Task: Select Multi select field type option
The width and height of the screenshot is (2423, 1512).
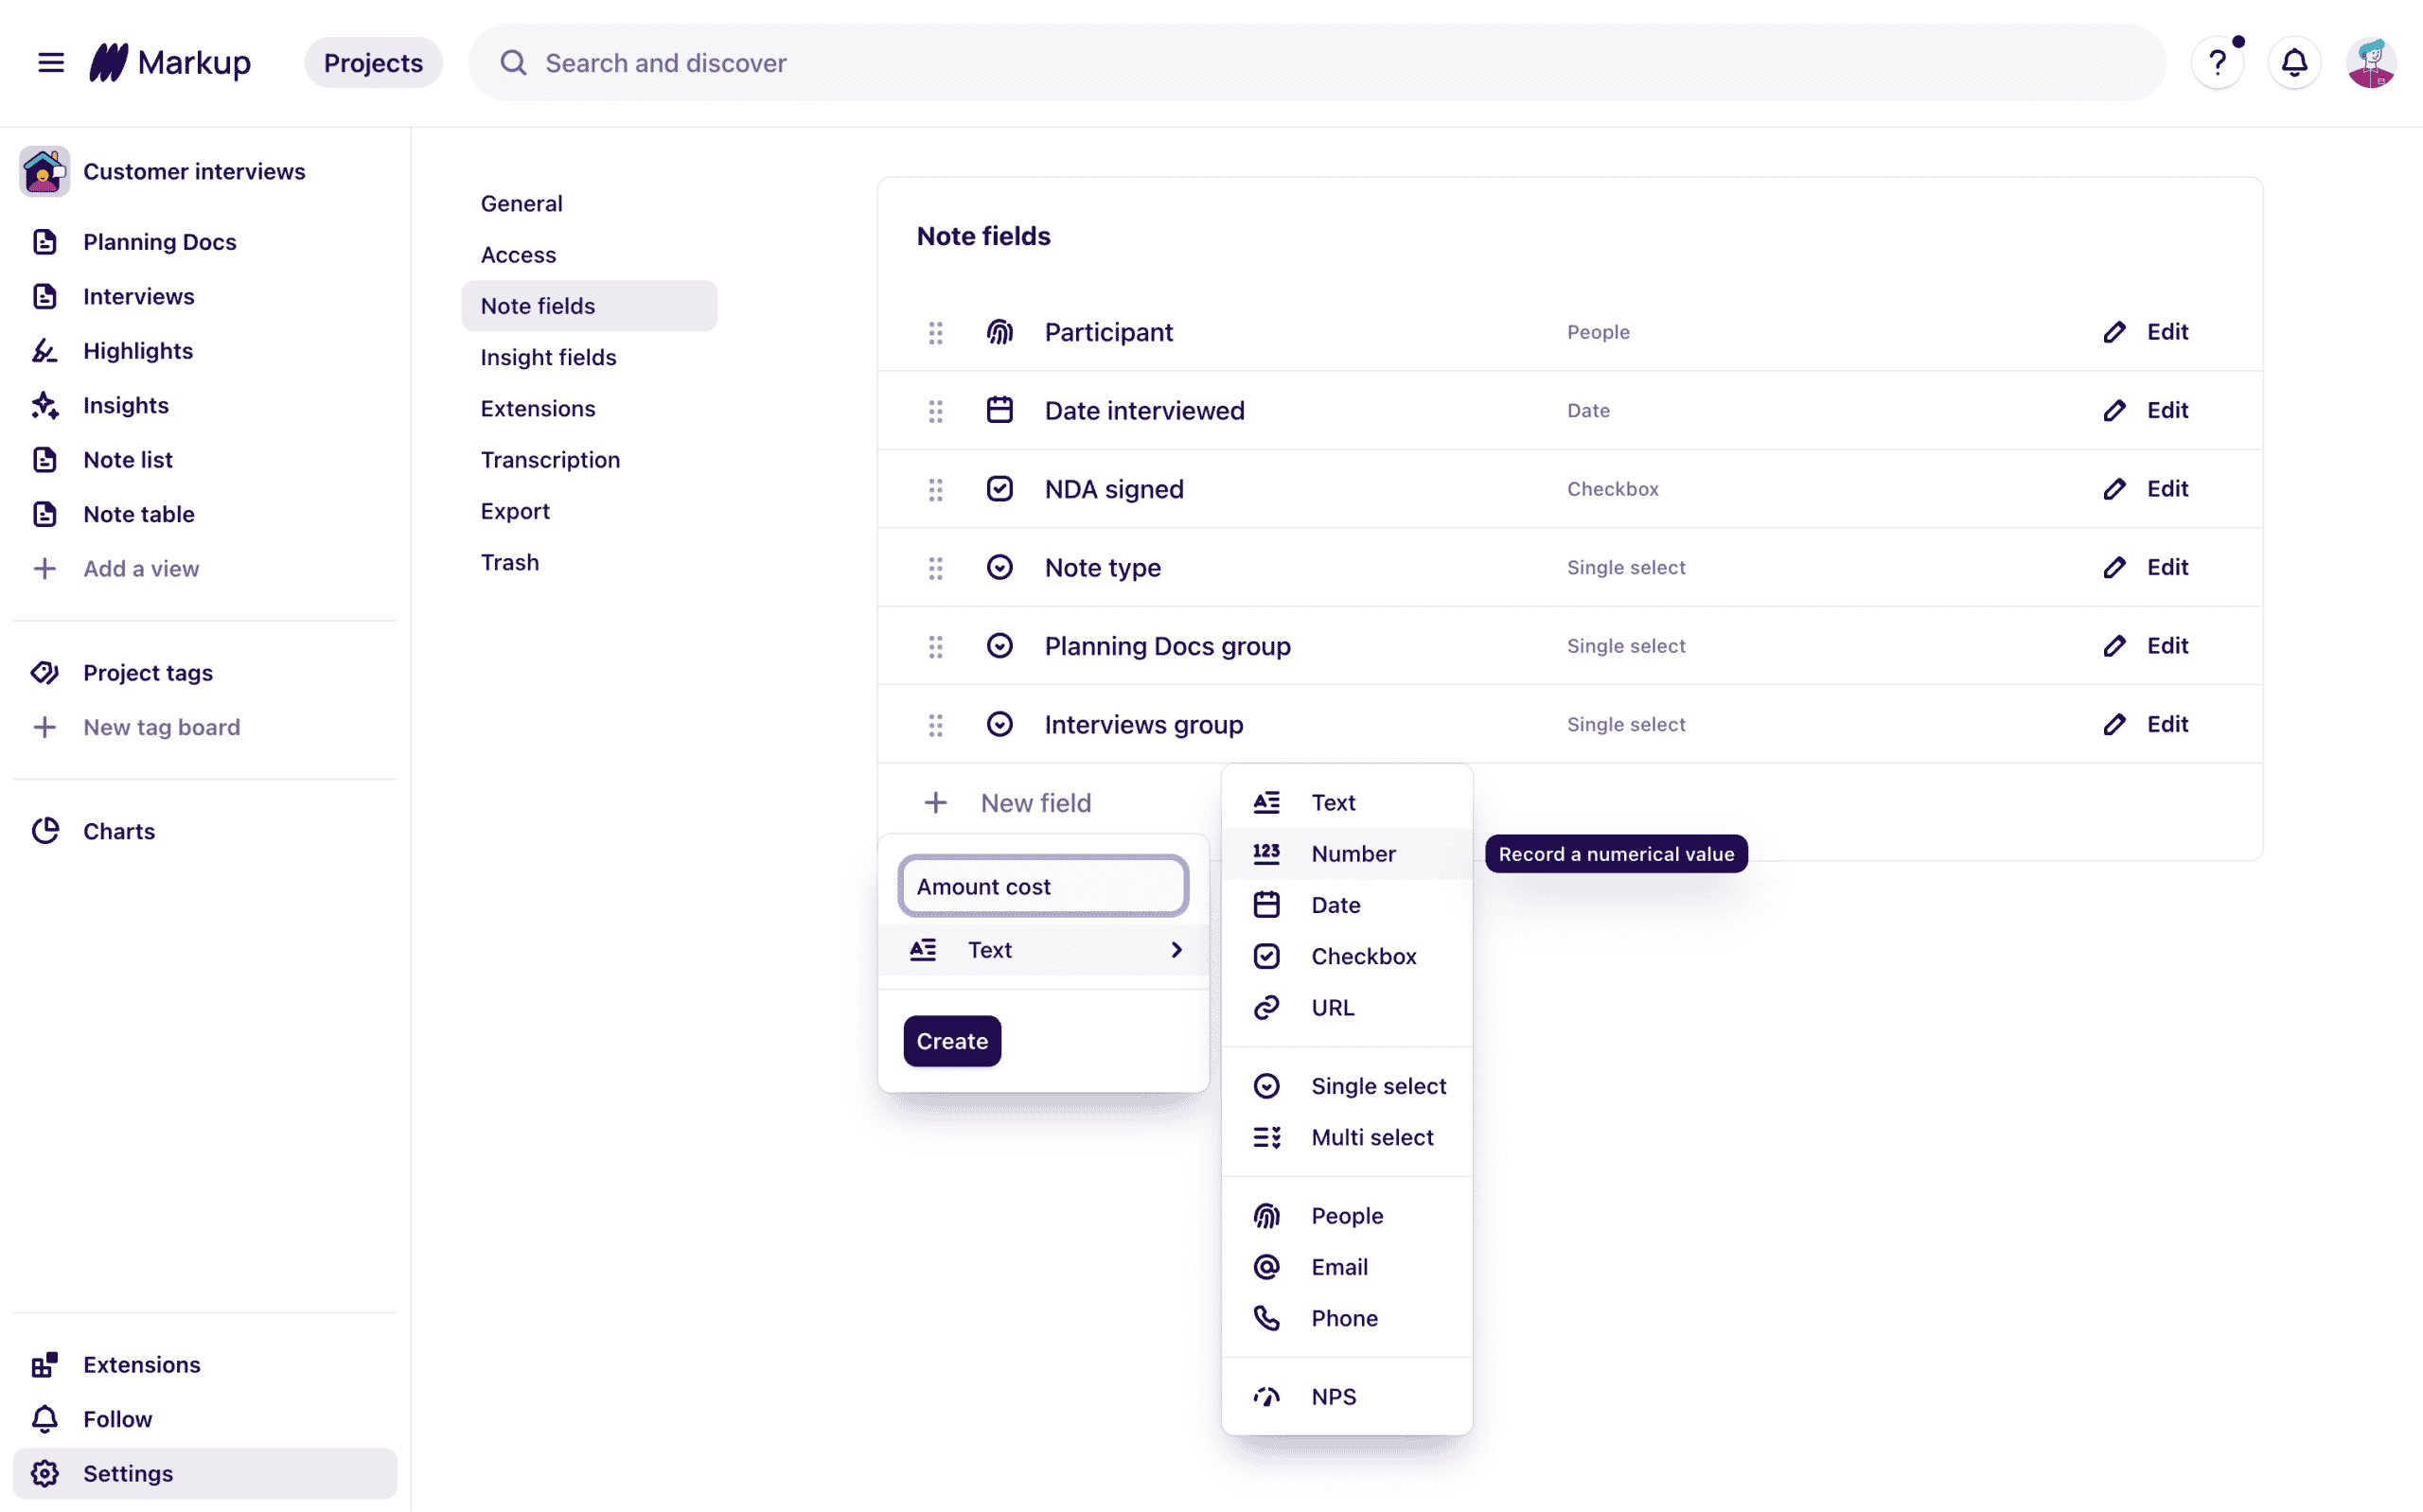Action: (x=1372, y=1135)
